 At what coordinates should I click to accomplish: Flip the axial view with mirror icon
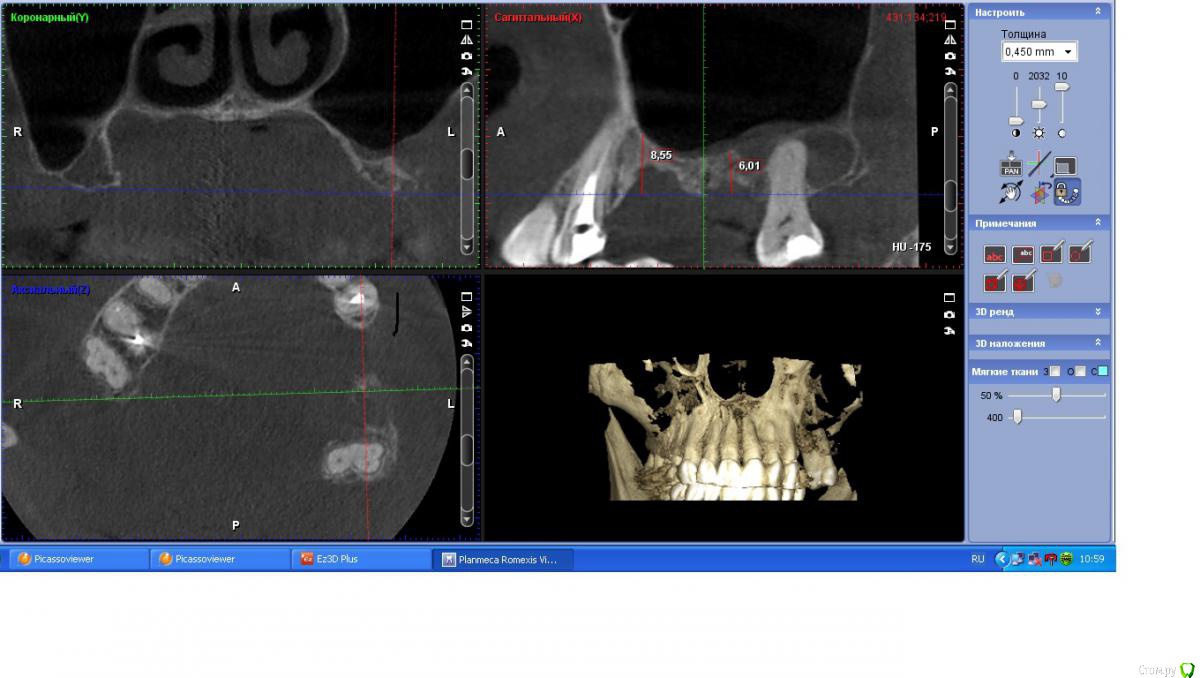tap(466, 312)
